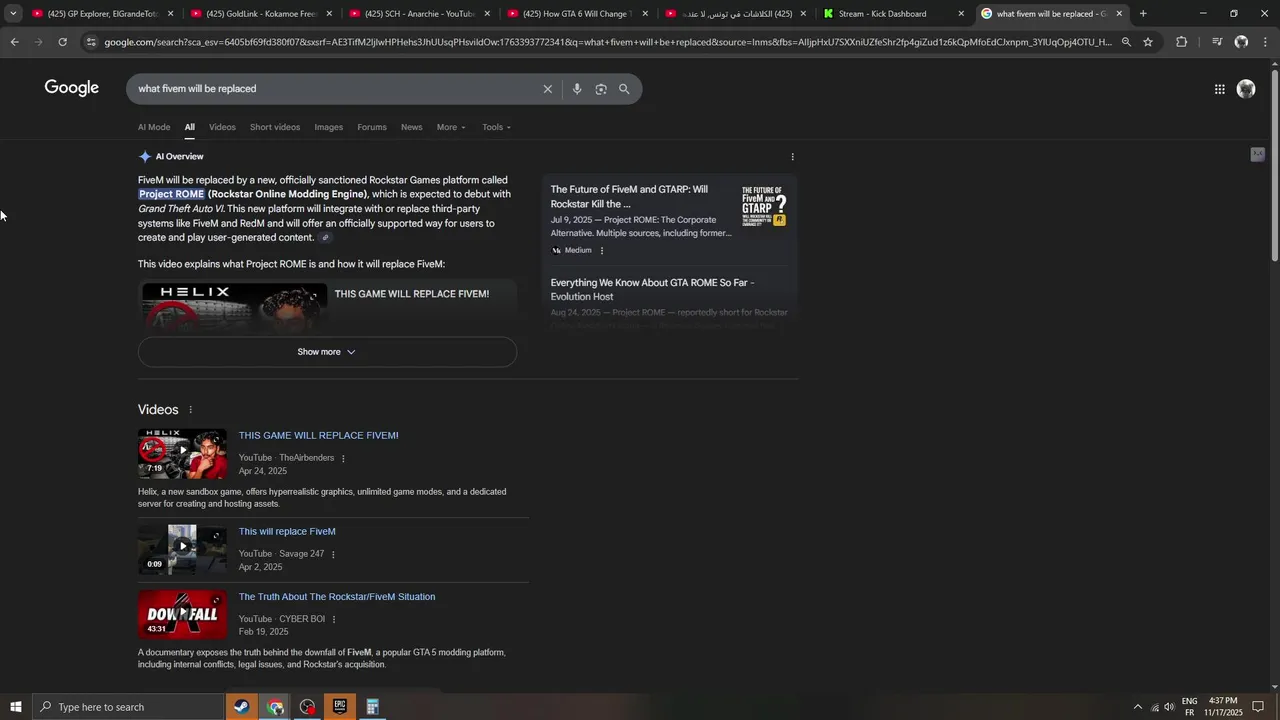
Task: Go to Google homepage via logo
Action: 72,88
